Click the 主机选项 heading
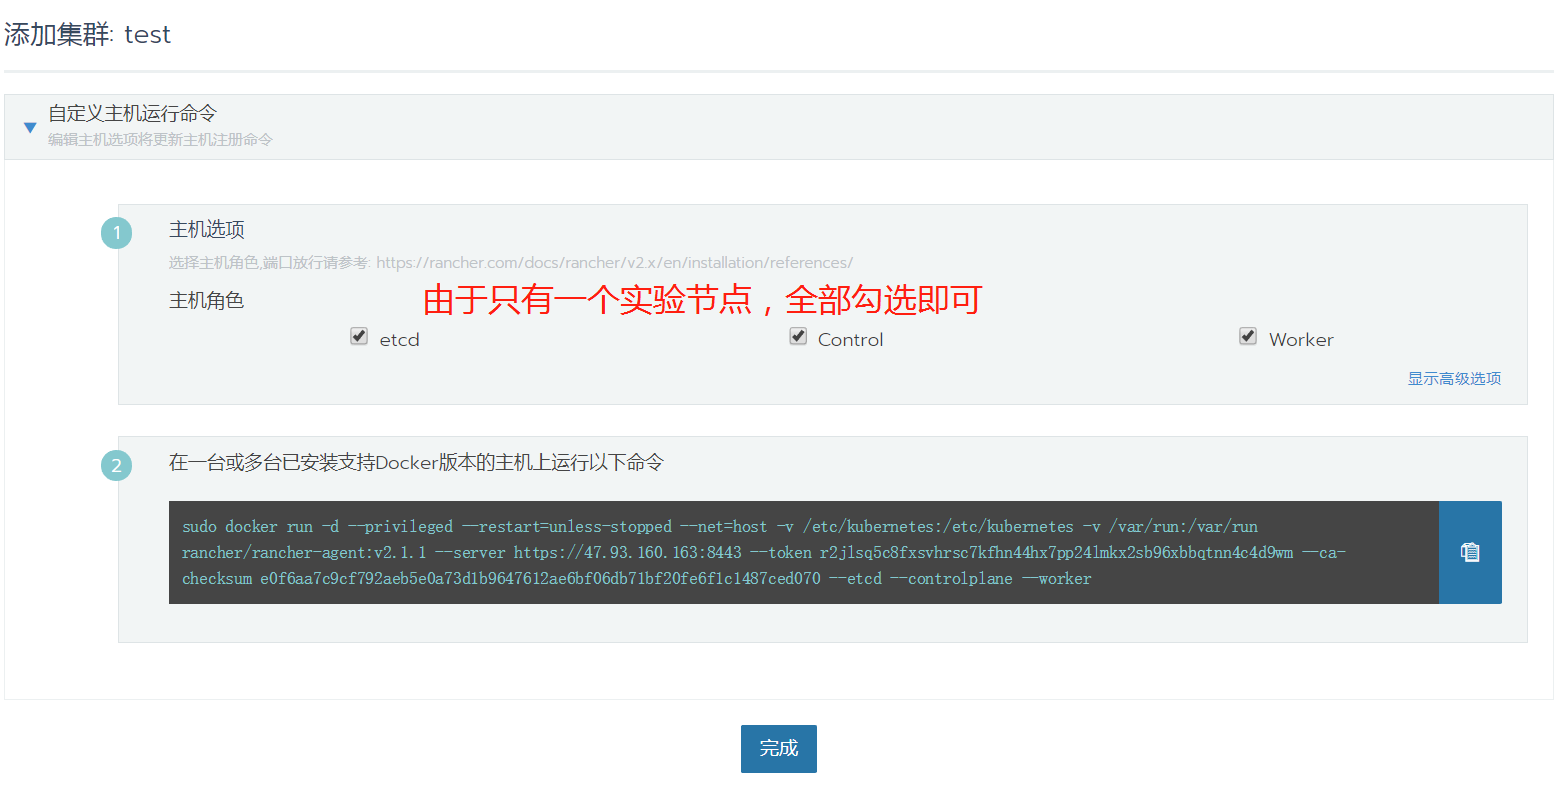Image resolution: width=1557 pixels, height=791 pixels. (207, 229)
